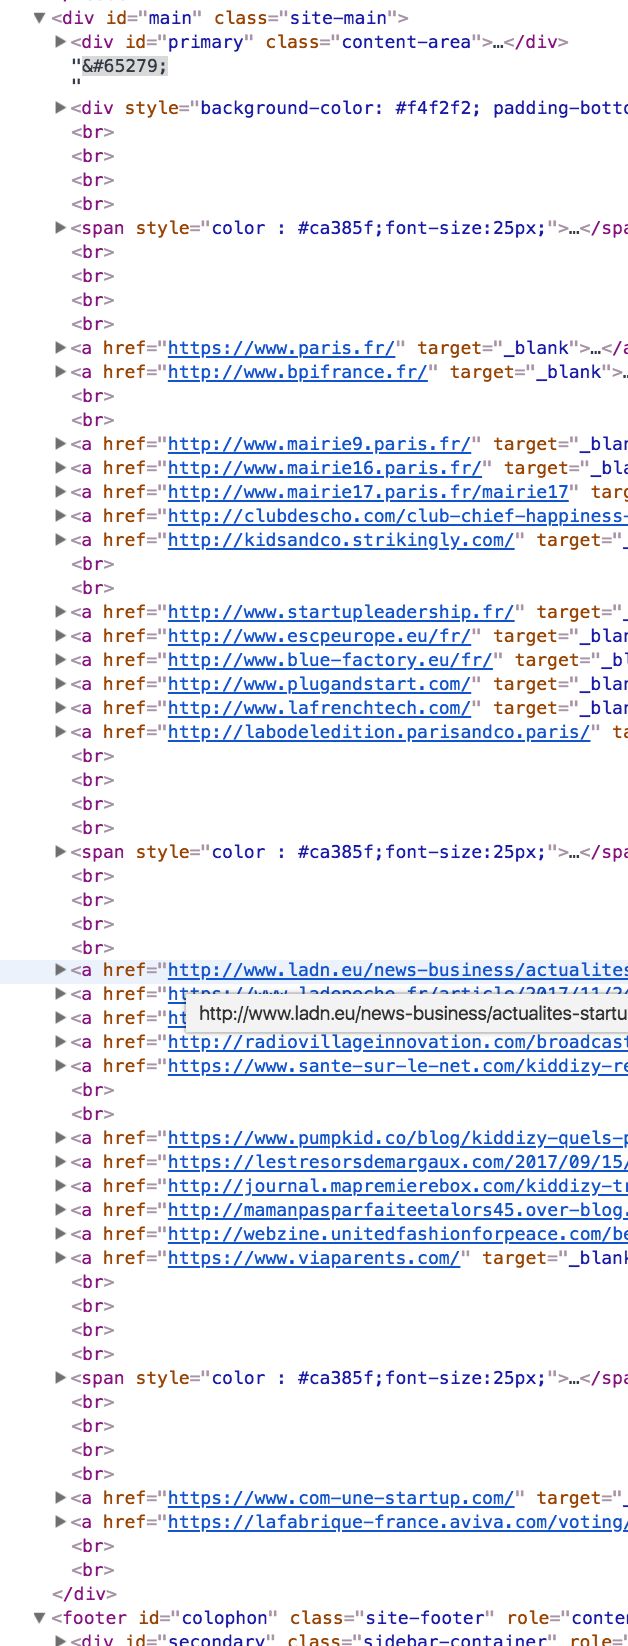Expand the div with background-color #f4f2f2
The image size is (628, 1646).
pyautogui.click(x=60, y=108)
